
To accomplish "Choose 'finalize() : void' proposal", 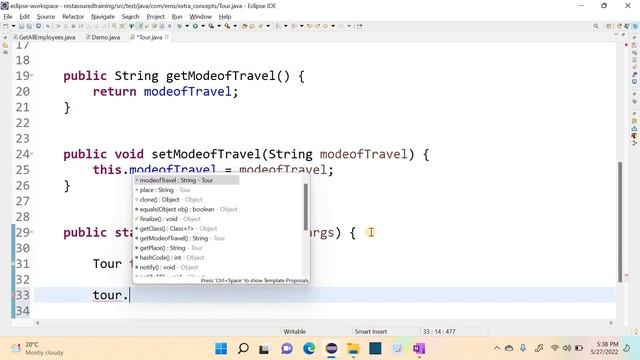I will 167,219.
